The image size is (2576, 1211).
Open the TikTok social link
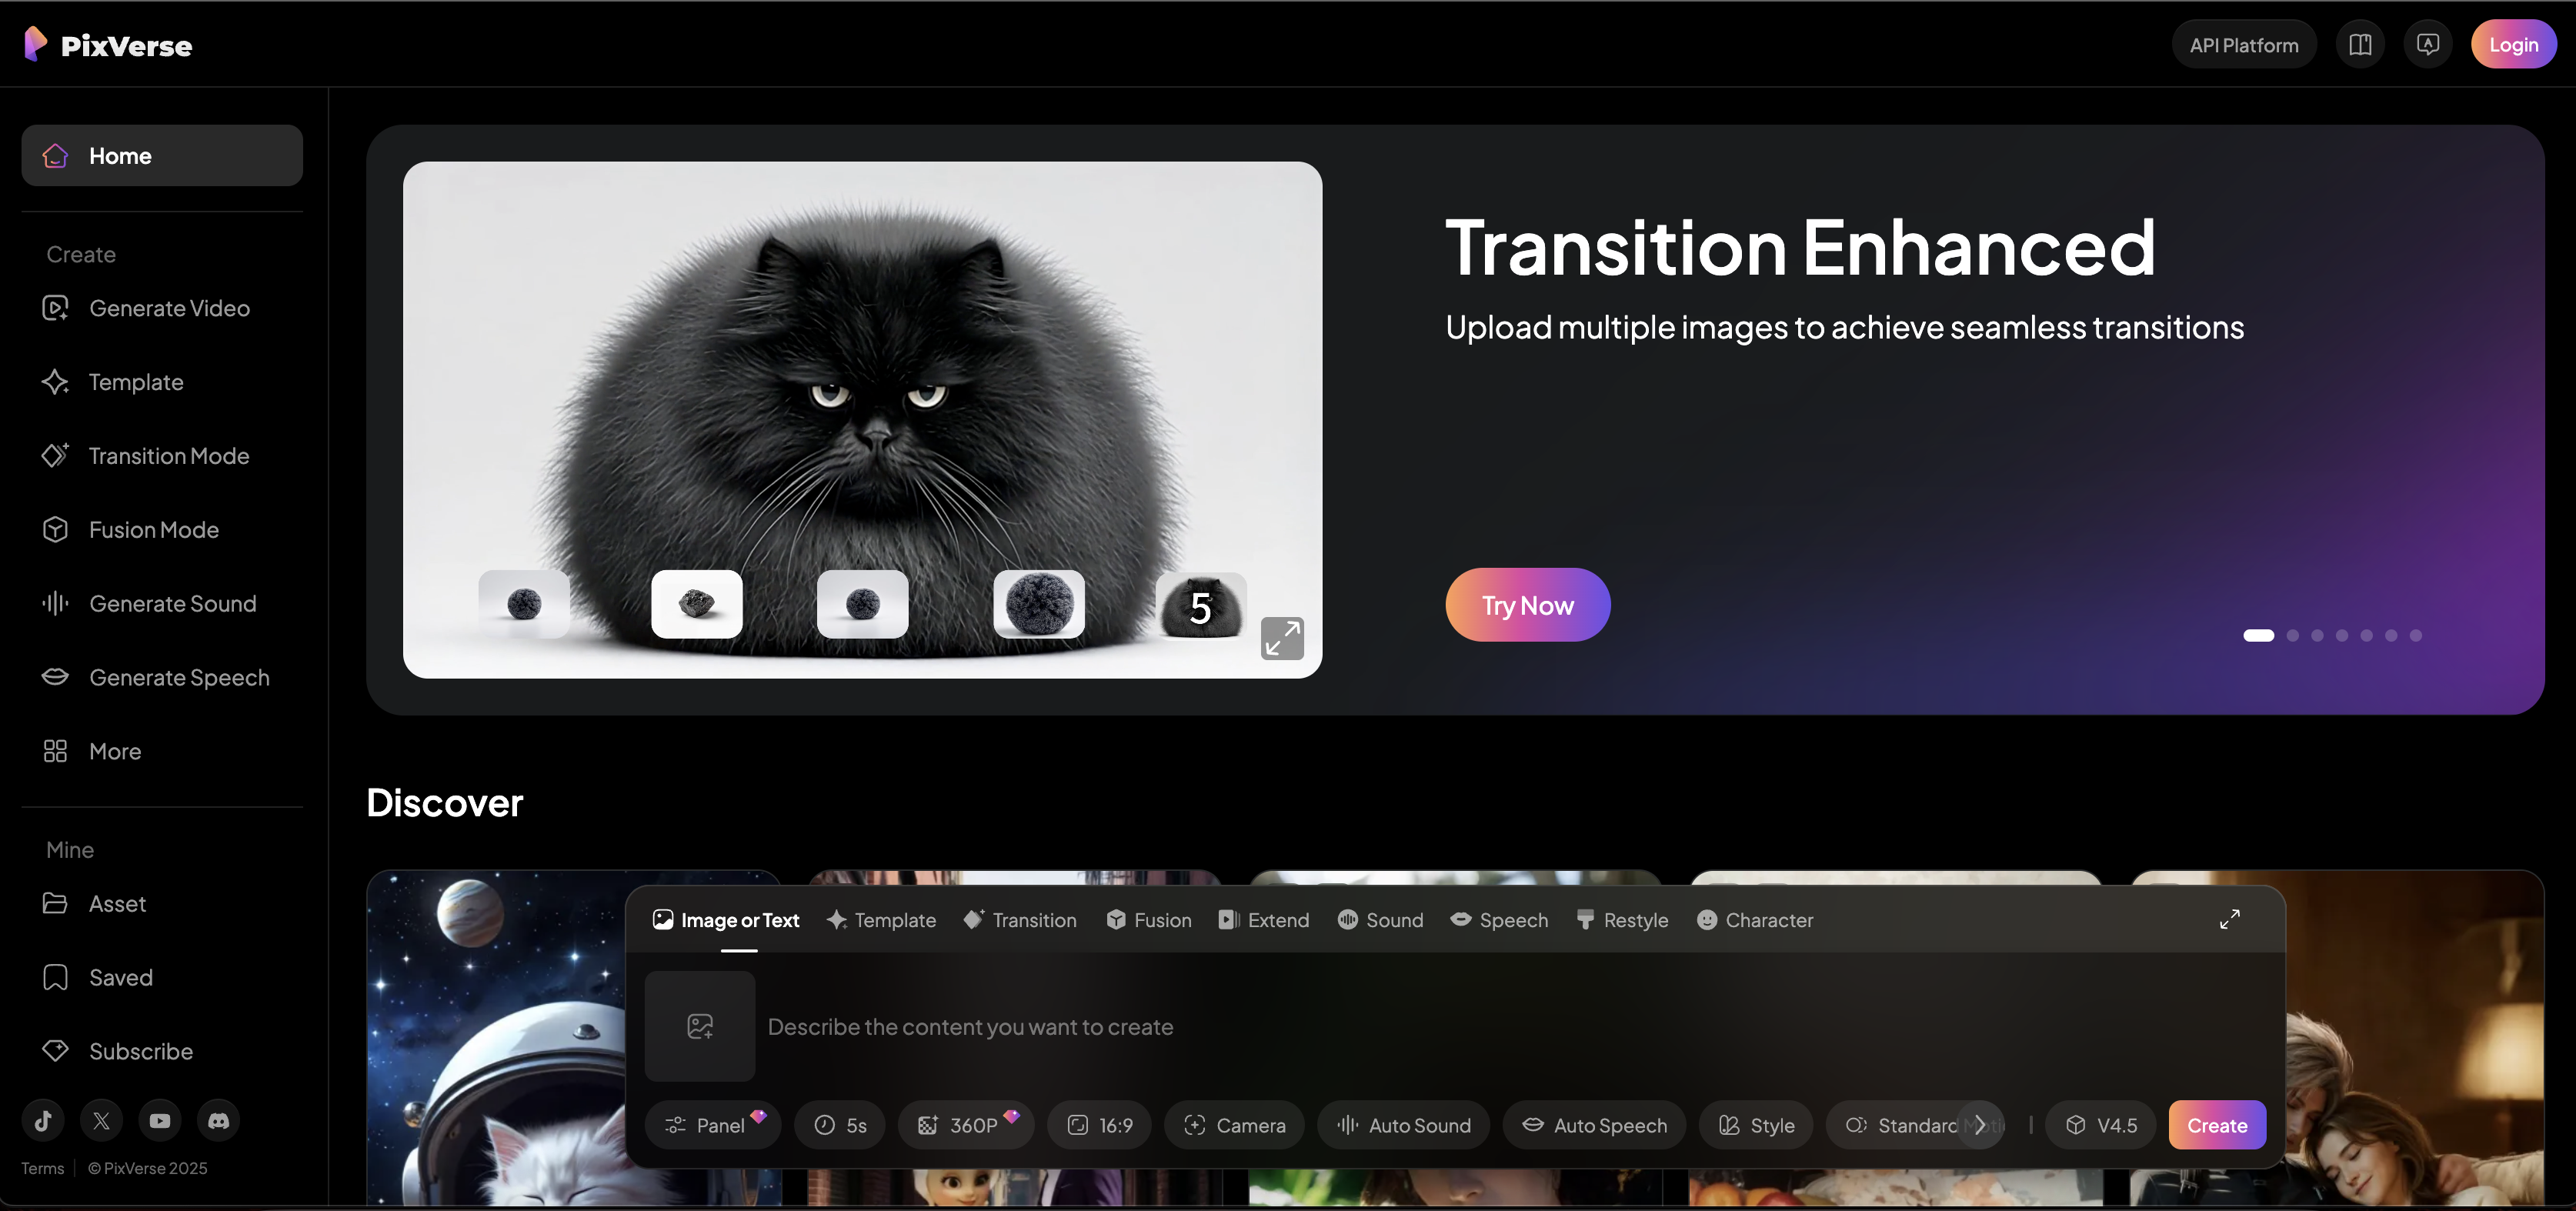pyautogui.click(x=43, y=1121)
